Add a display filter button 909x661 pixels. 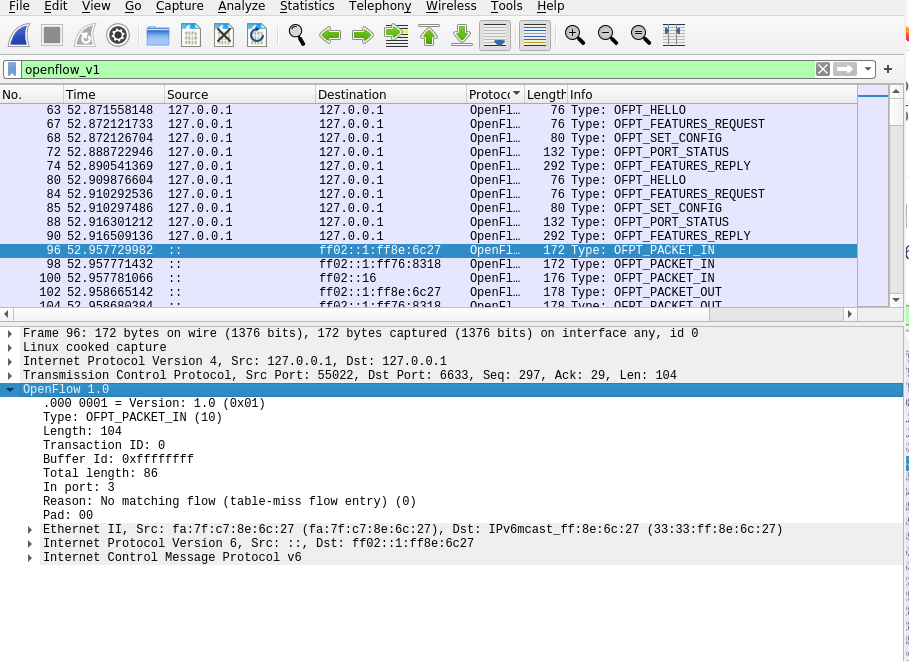point(888,70)
